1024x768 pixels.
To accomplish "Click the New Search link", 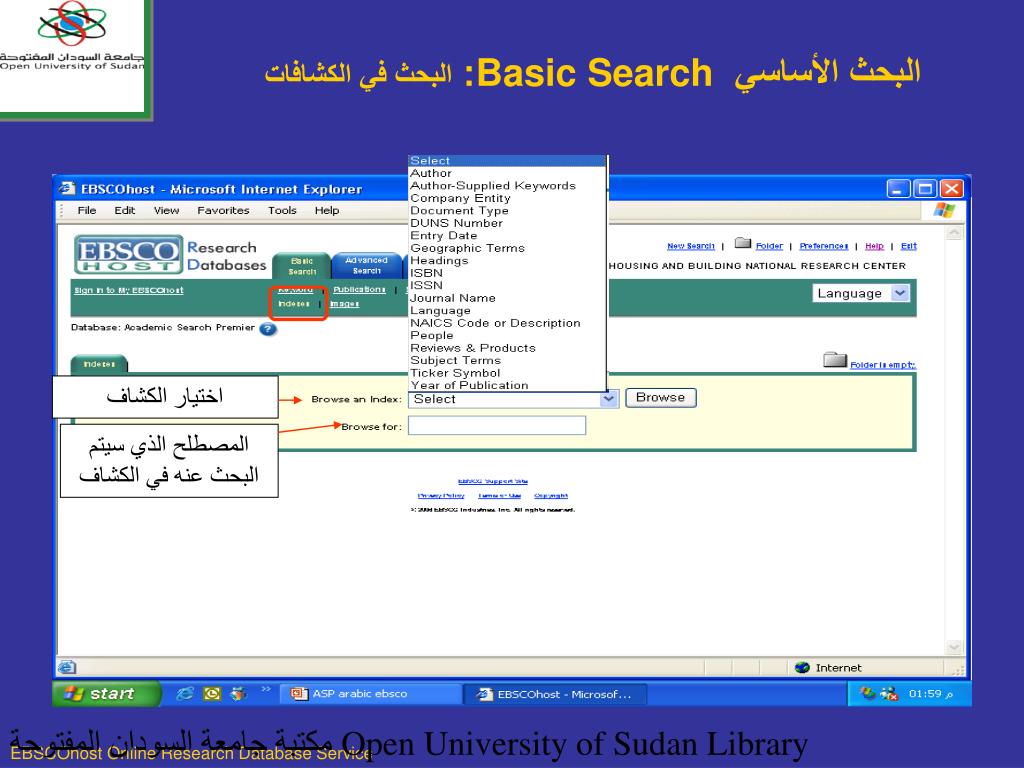I will [x=691, y=246].
